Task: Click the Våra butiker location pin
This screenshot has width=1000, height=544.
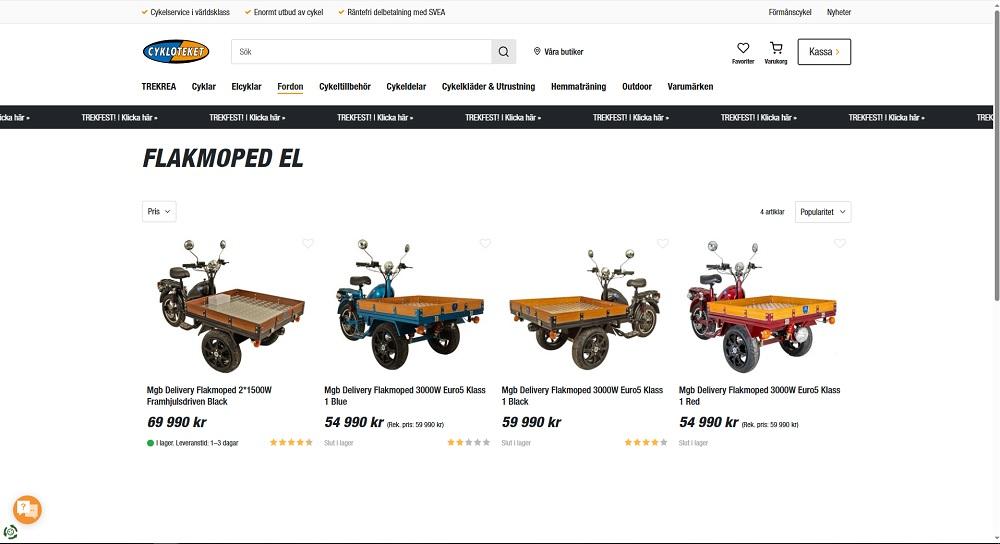Action: [x=537, y=51]
